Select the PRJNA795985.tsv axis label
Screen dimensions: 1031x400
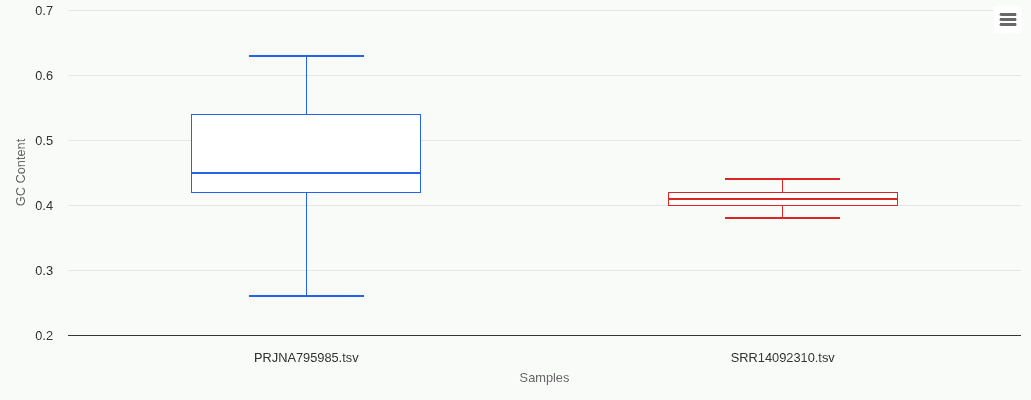pos(306,357)
